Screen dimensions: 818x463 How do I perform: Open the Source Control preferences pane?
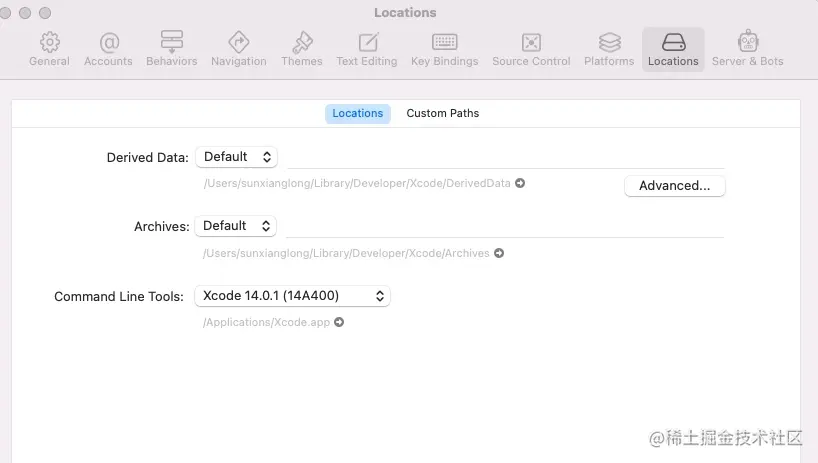[531, 50]
